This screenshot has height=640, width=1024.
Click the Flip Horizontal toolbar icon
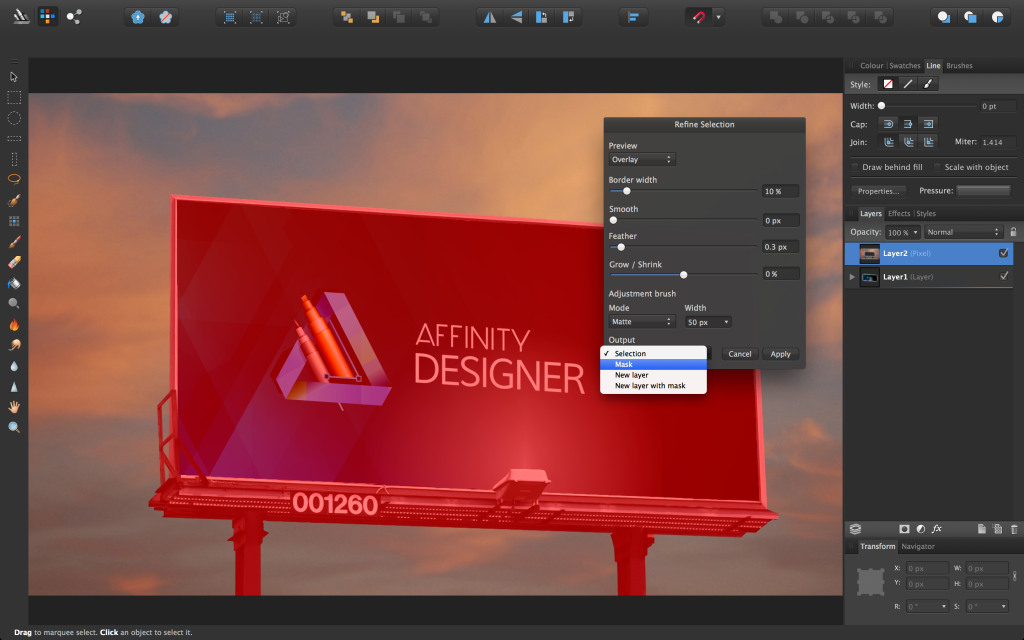click(x=489, y=17)
